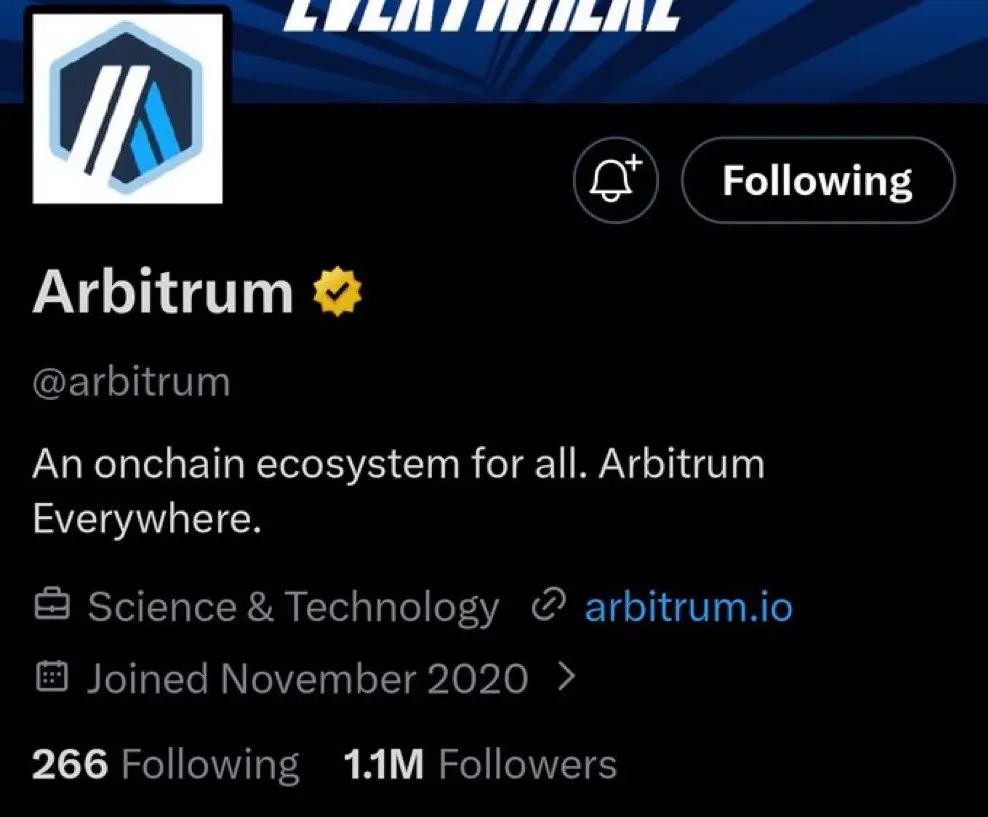Tap the bio text 'An onchain ecosystem'

pyautogui.click(x=245, y=464)
